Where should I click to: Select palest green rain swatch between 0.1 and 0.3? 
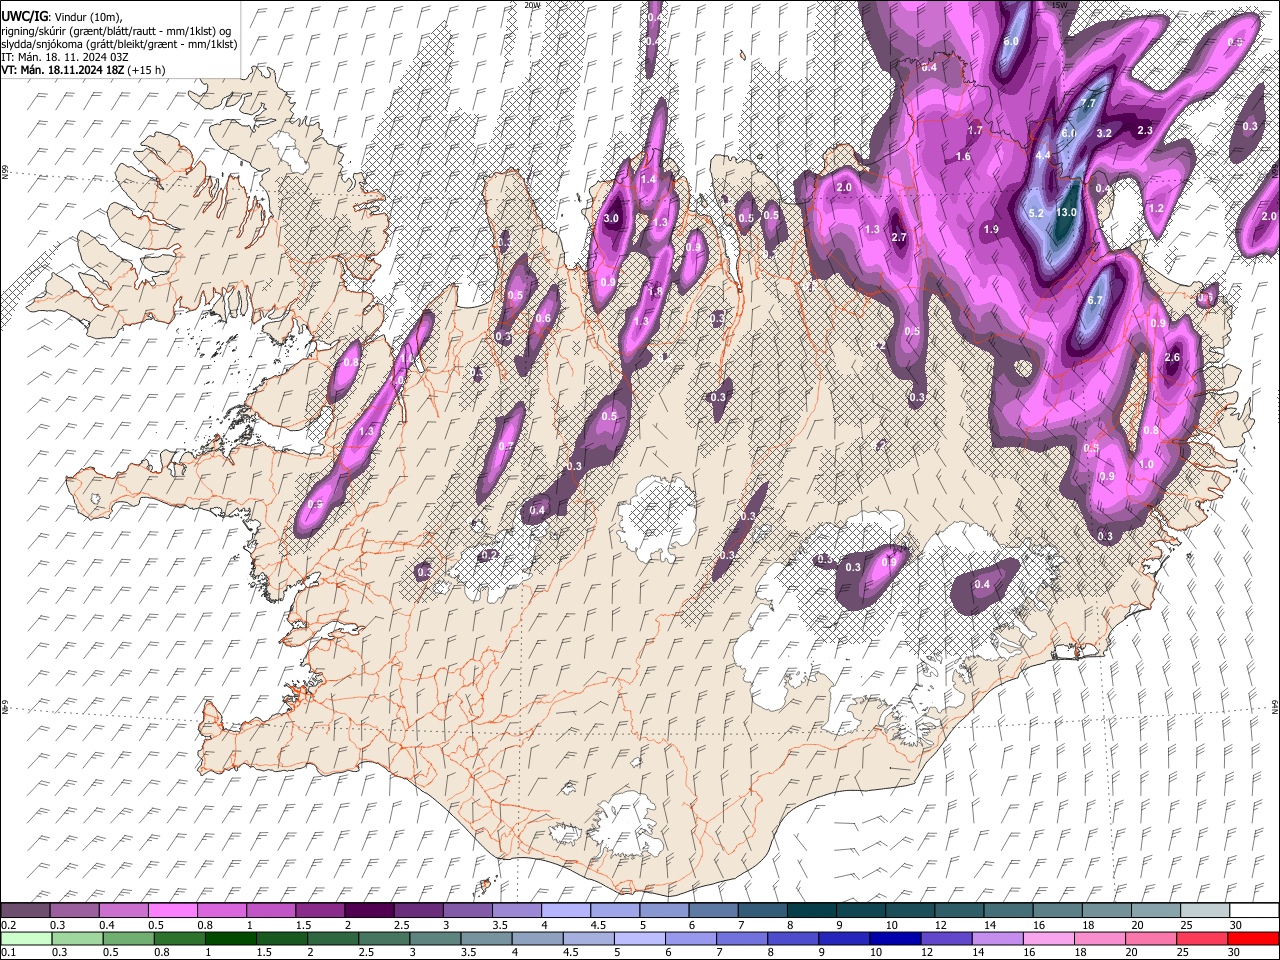26,938
